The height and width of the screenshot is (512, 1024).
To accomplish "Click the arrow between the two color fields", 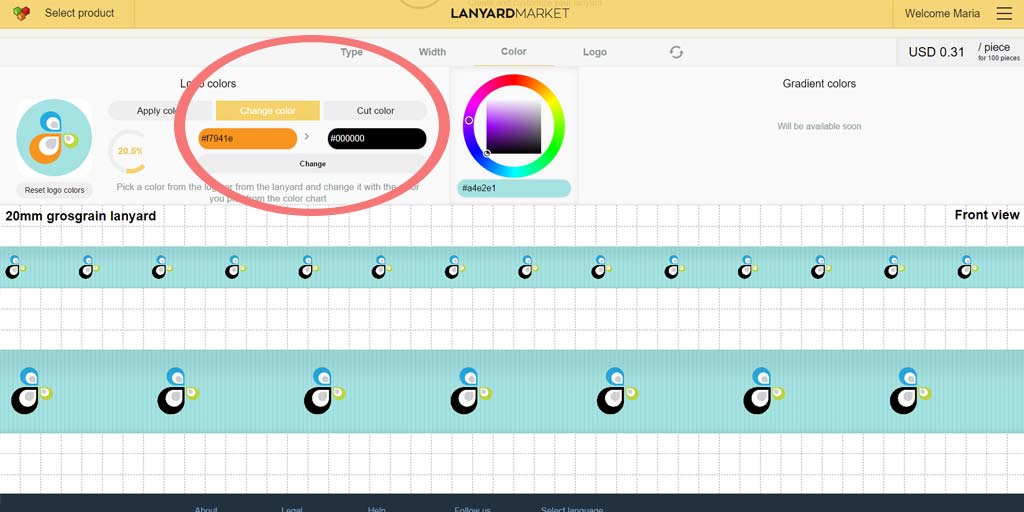I will (x=307, y=138).
